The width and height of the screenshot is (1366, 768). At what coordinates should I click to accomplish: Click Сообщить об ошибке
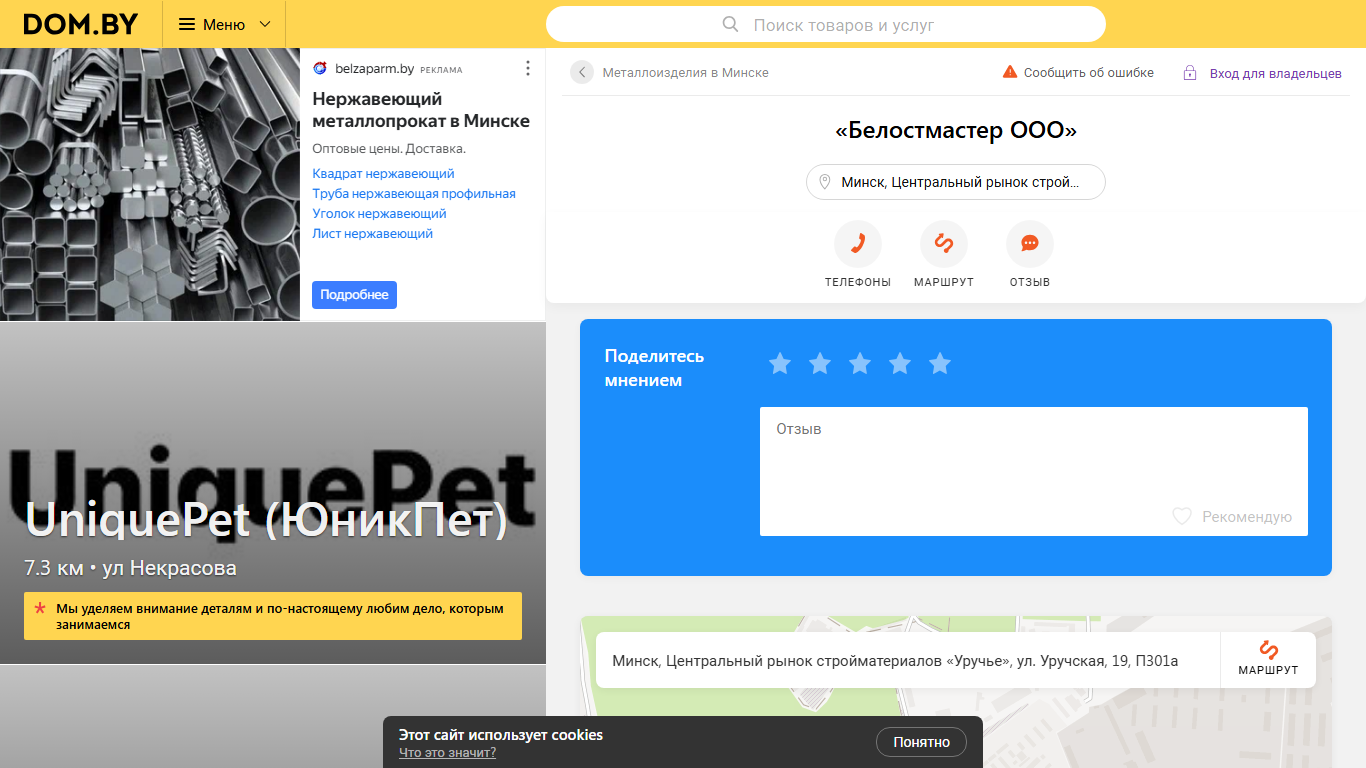click(1088, 73)
